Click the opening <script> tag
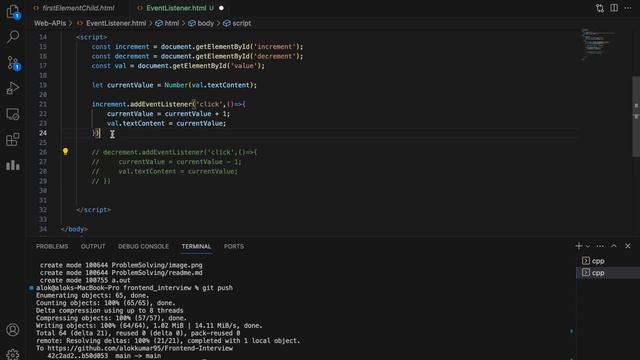Viewport: 640px width, 360px height. point(91,37)
